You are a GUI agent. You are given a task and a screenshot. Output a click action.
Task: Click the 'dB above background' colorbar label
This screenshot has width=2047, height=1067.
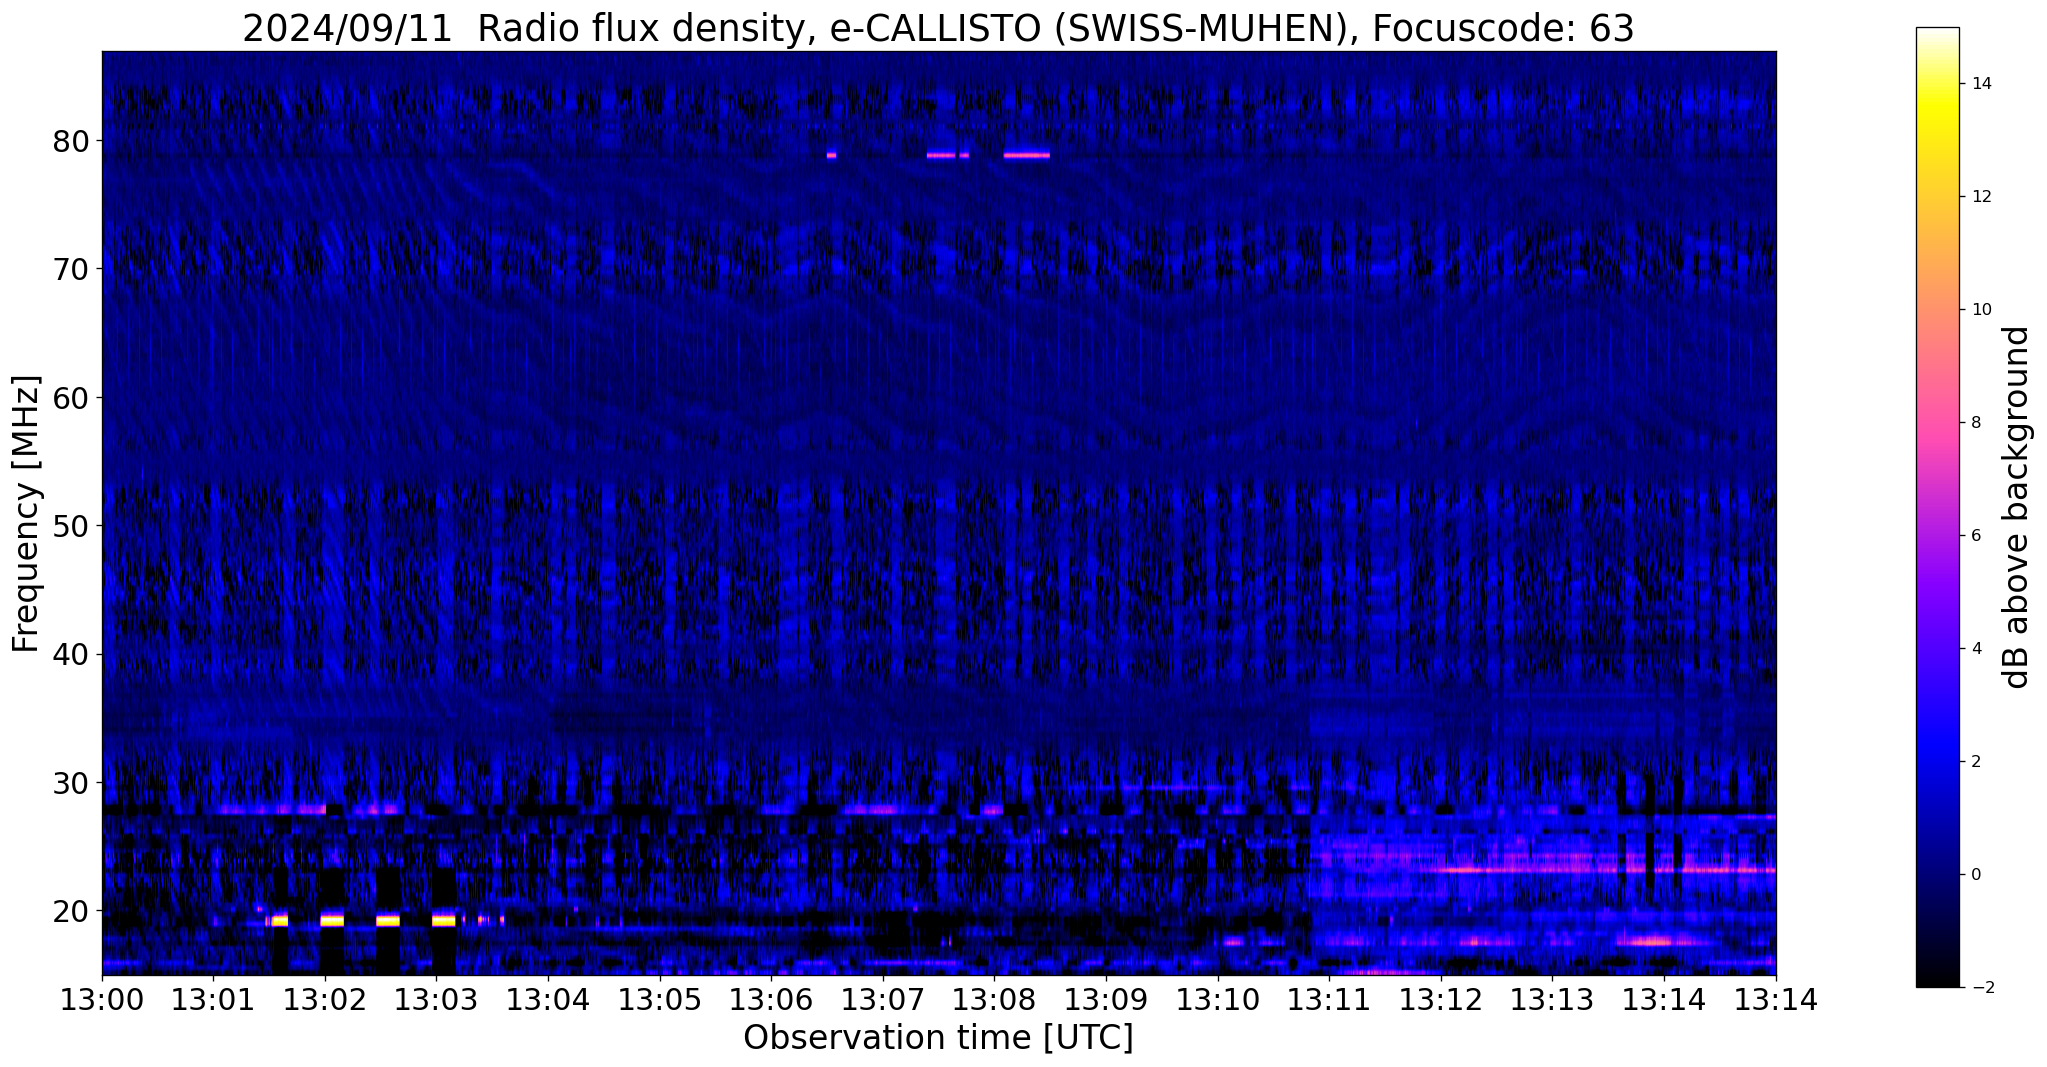(2017, 507)
